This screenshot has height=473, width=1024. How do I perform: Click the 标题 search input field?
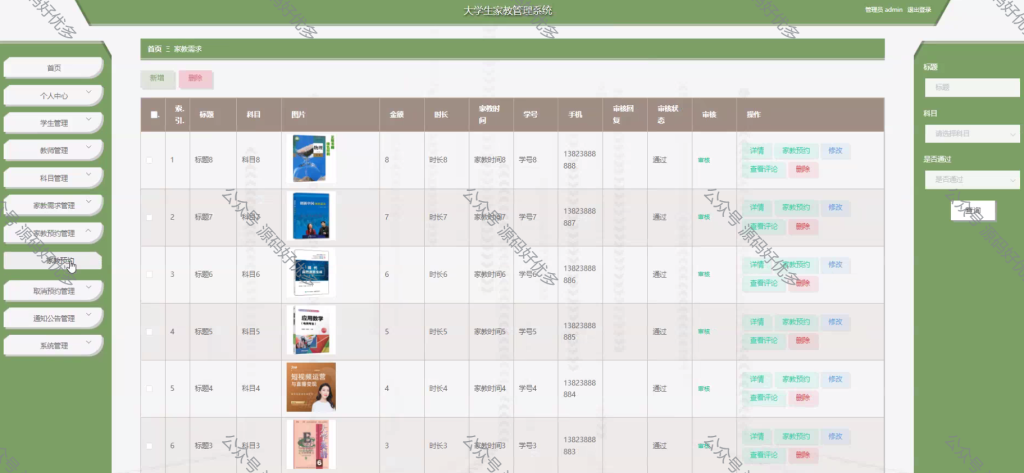point(972,88)
